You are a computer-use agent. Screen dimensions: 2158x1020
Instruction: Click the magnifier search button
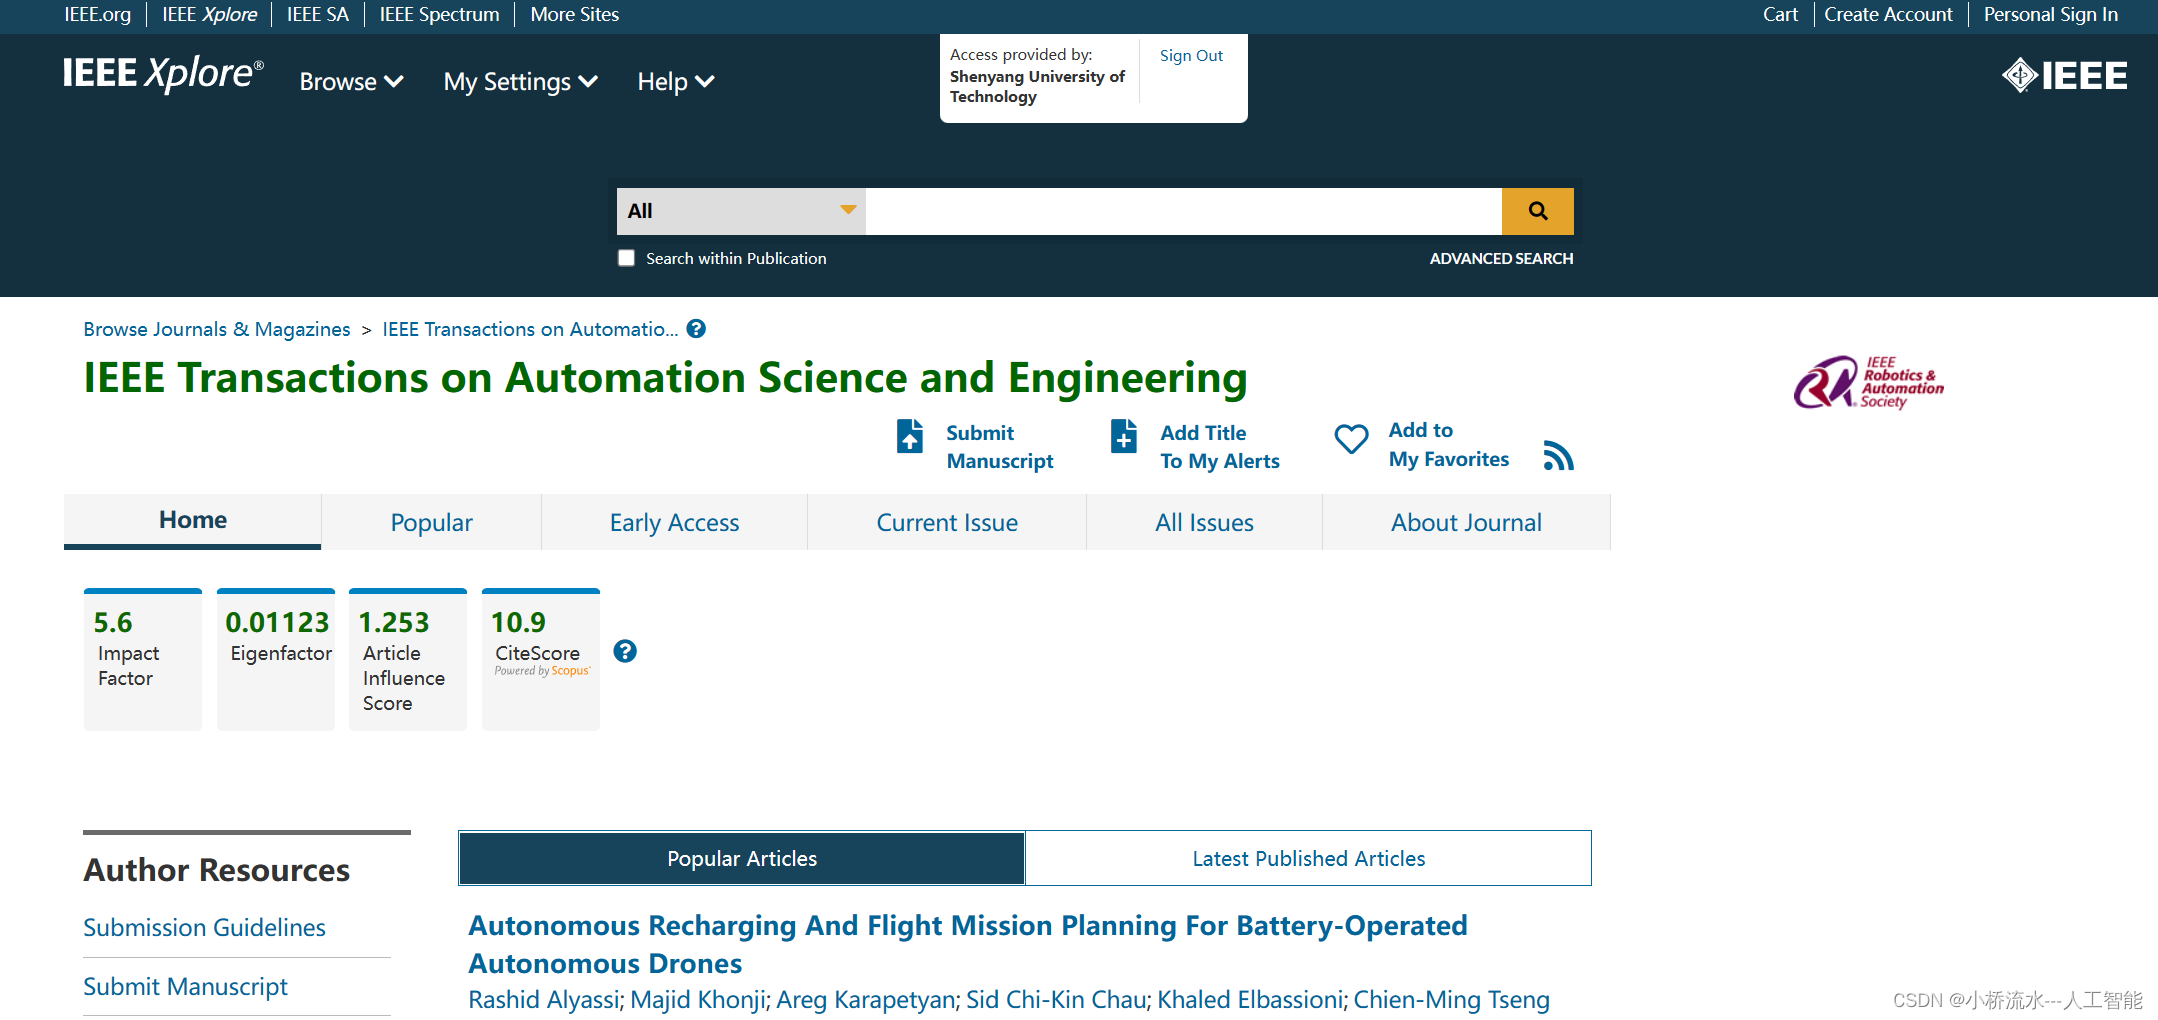[1537, 211]
